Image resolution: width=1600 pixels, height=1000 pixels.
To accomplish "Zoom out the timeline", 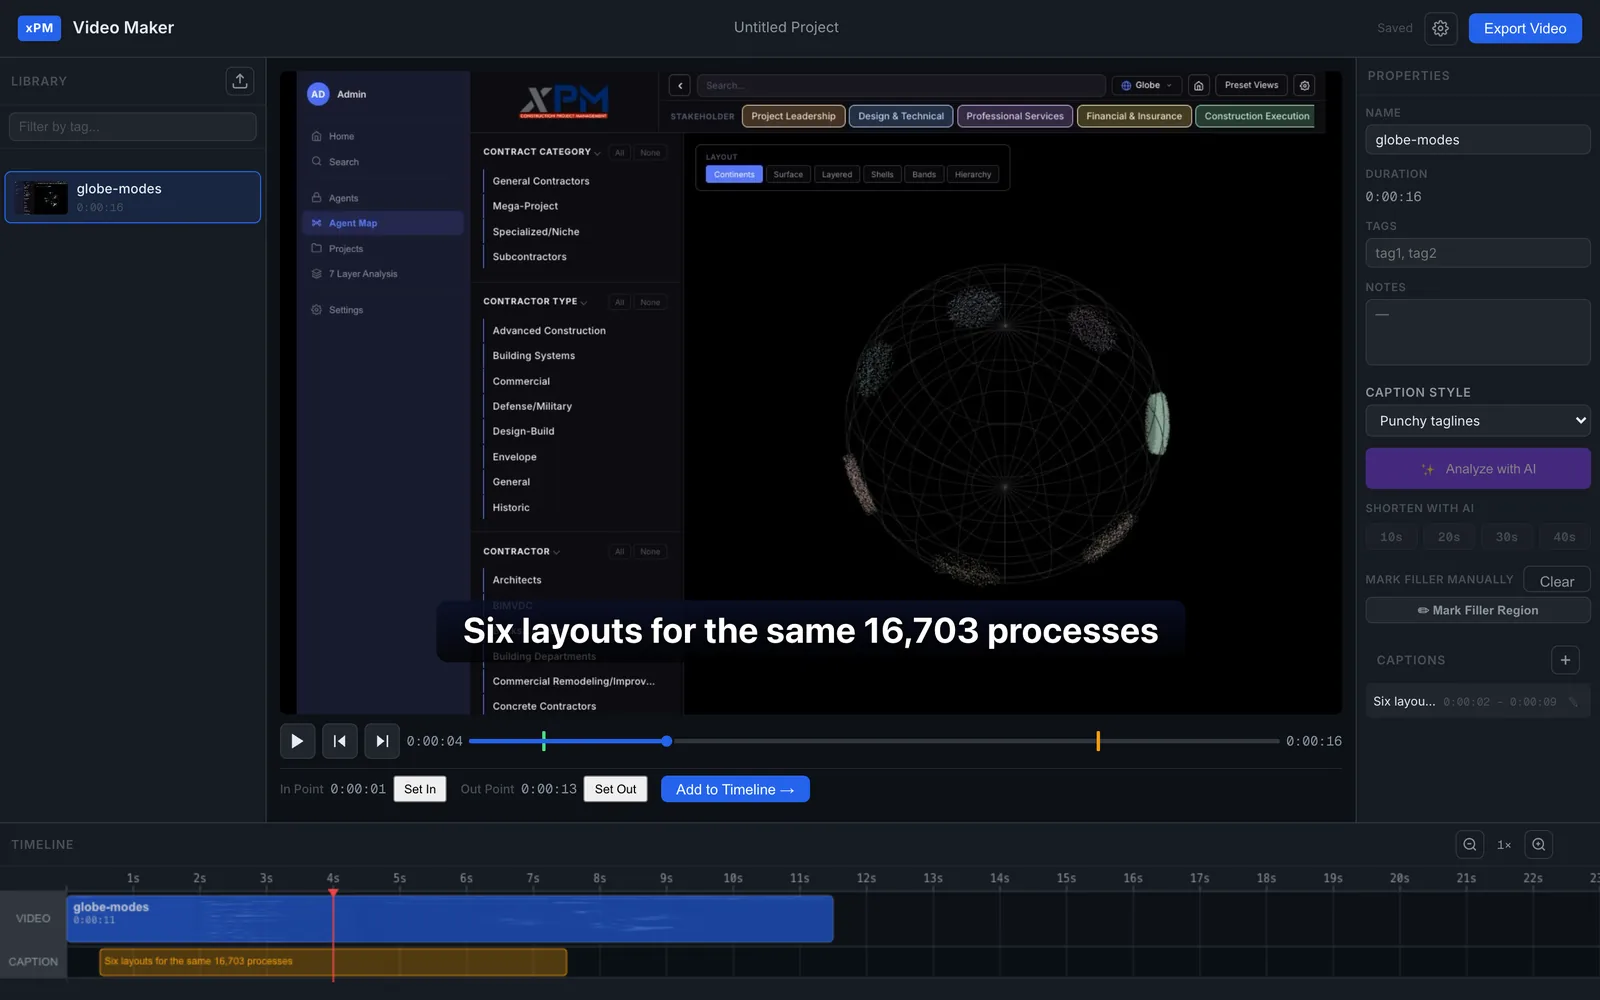I will (x=1469, y=844).
